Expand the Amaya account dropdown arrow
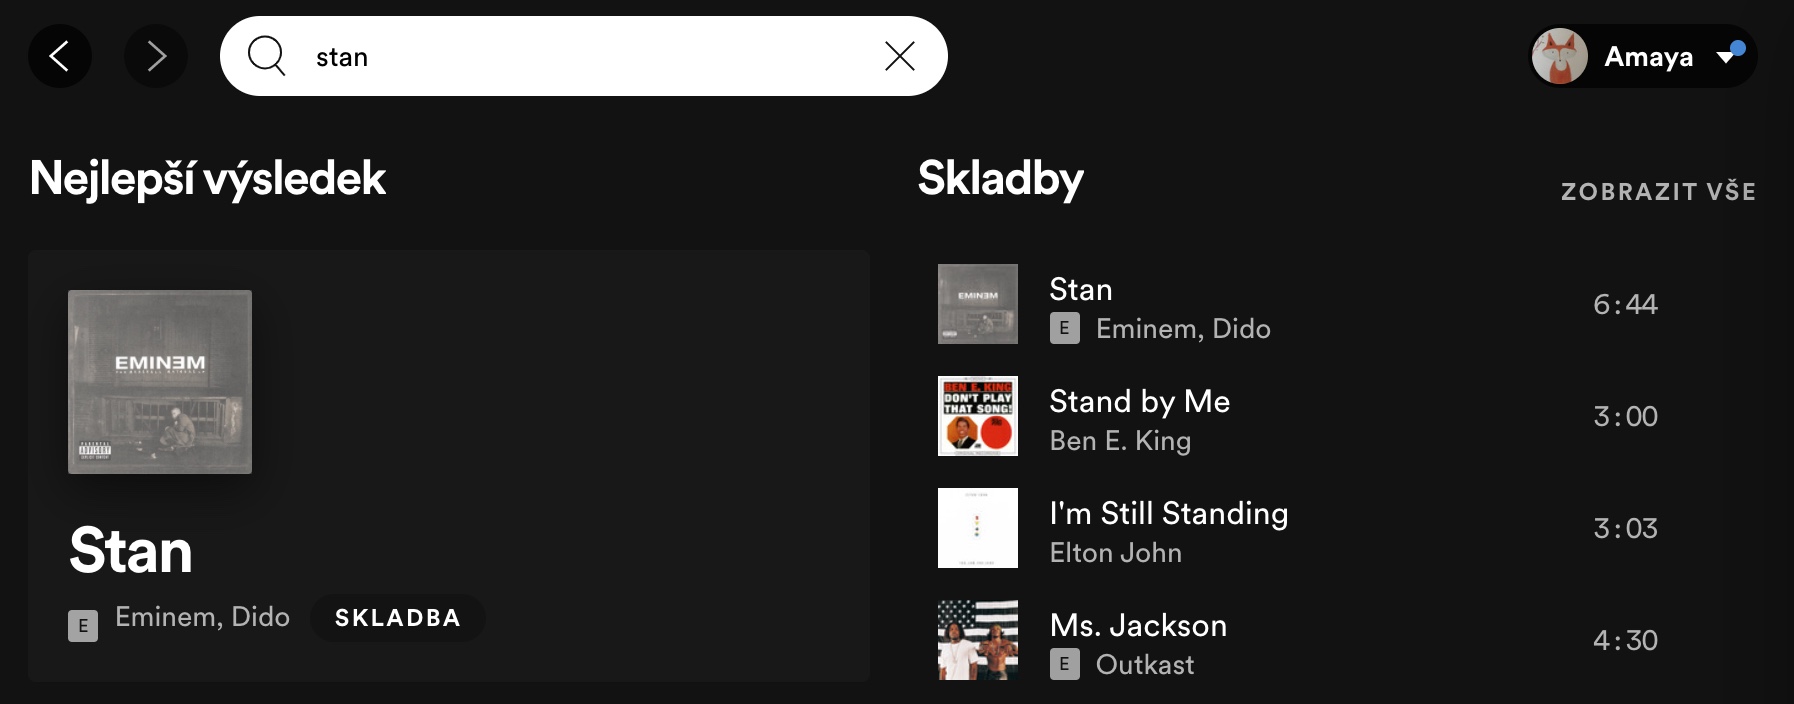Screen dimensions: 1794x704 [x=1725, y=57]
